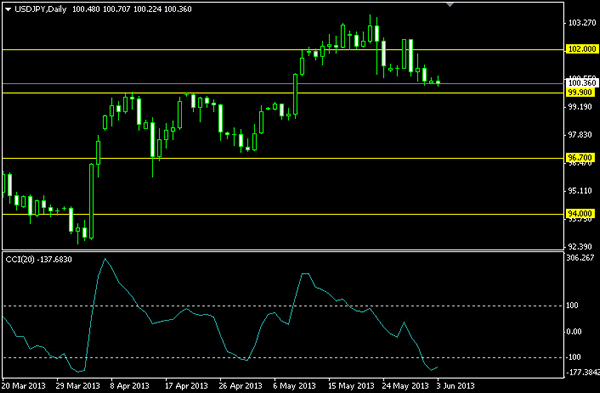Click the 3 Jun 2013 date label
The height and width of the screenshot is (393, 600).
(x=456, y=386)
